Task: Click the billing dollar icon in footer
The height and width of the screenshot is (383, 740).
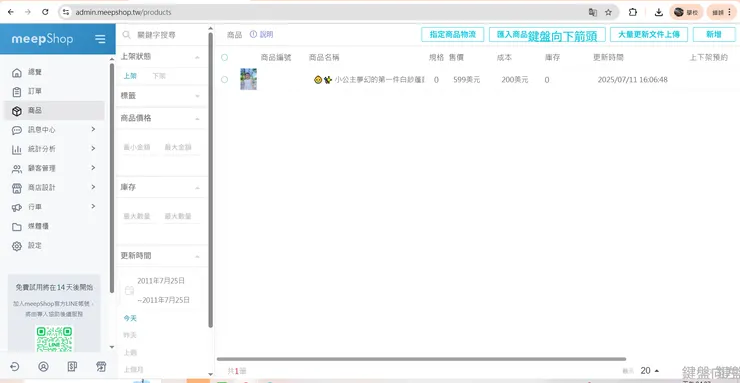Action: click(x=72, y=366)
